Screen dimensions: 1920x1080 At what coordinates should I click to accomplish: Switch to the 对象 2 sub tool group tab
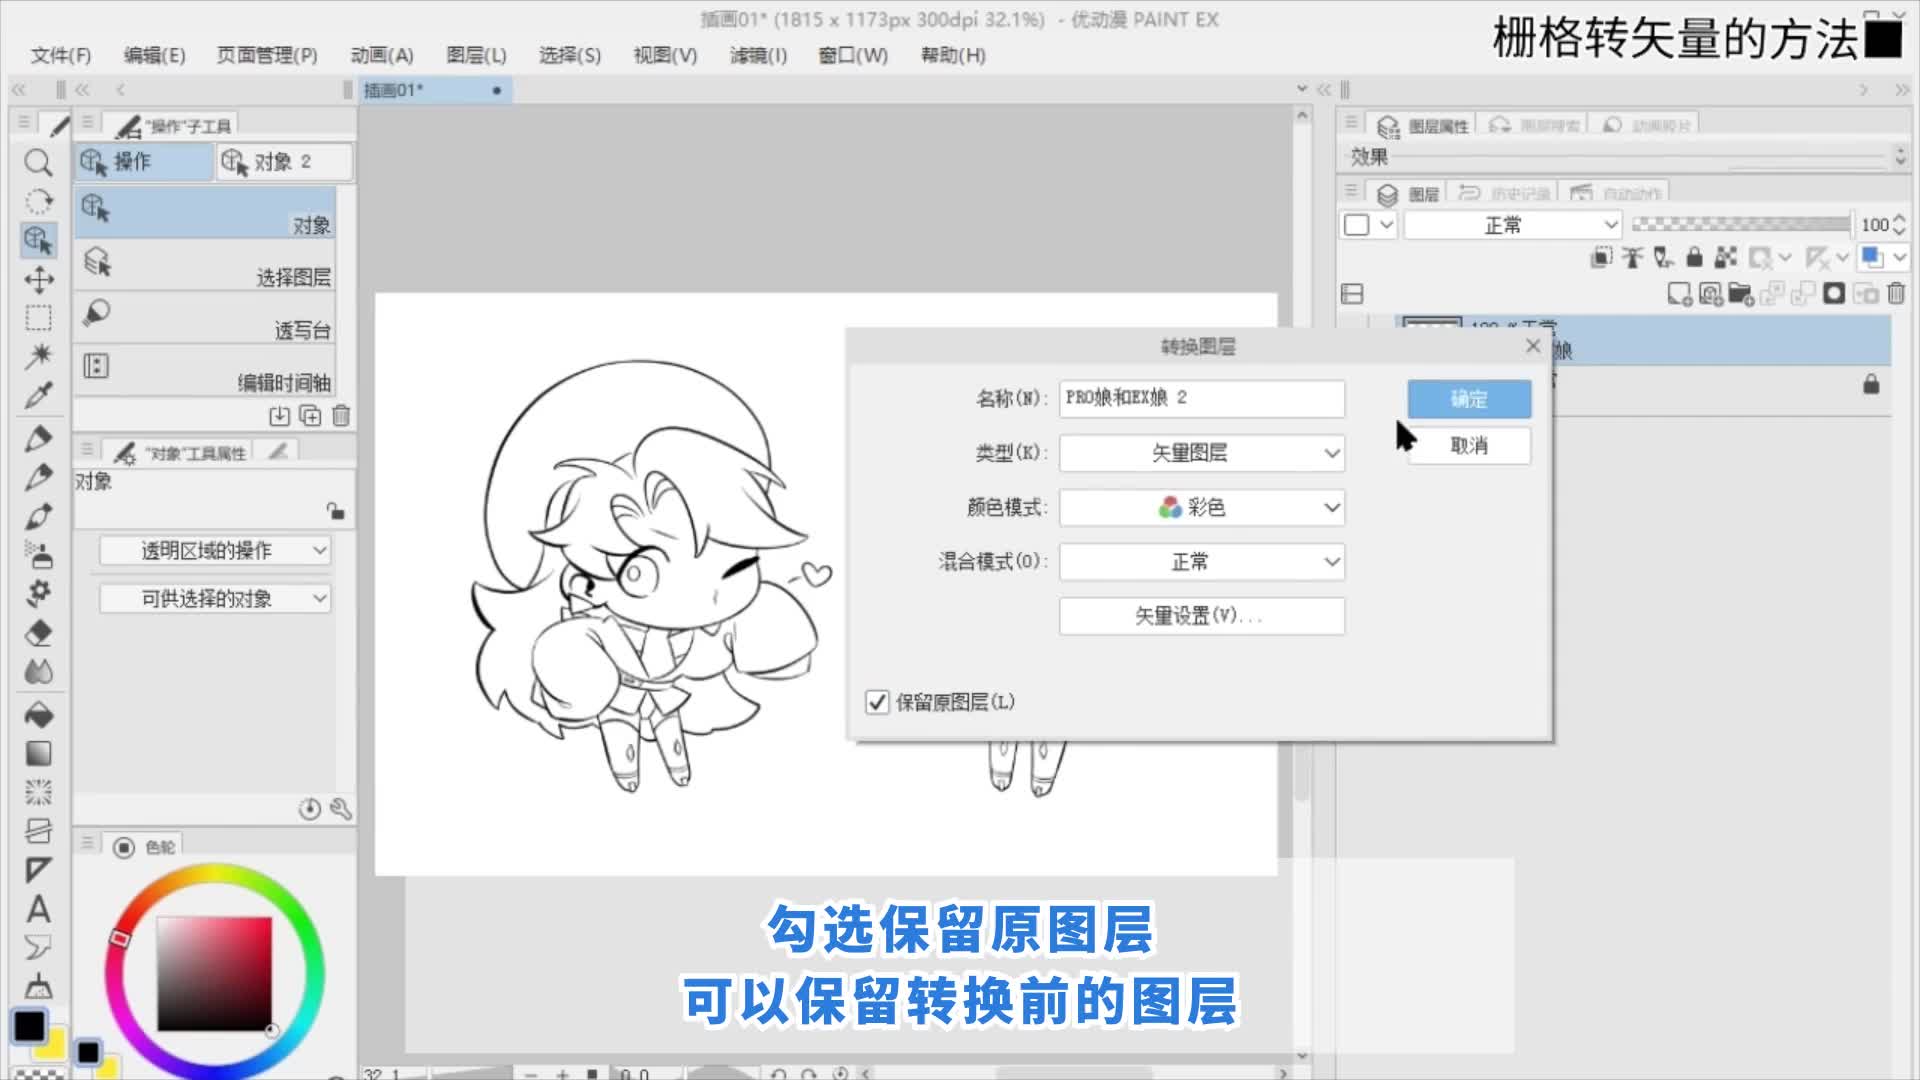[x=284, y=162]
